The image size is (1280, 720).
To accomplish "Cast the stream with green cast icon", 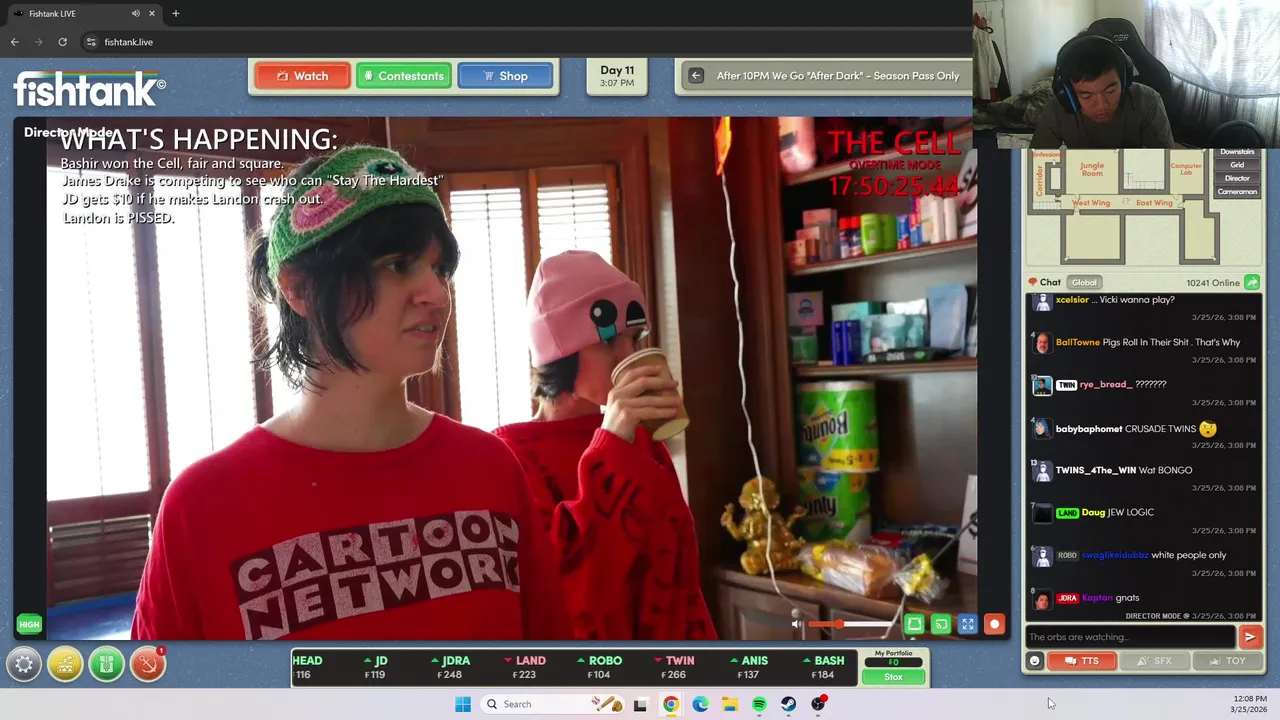I will click(x=941, y=625).
